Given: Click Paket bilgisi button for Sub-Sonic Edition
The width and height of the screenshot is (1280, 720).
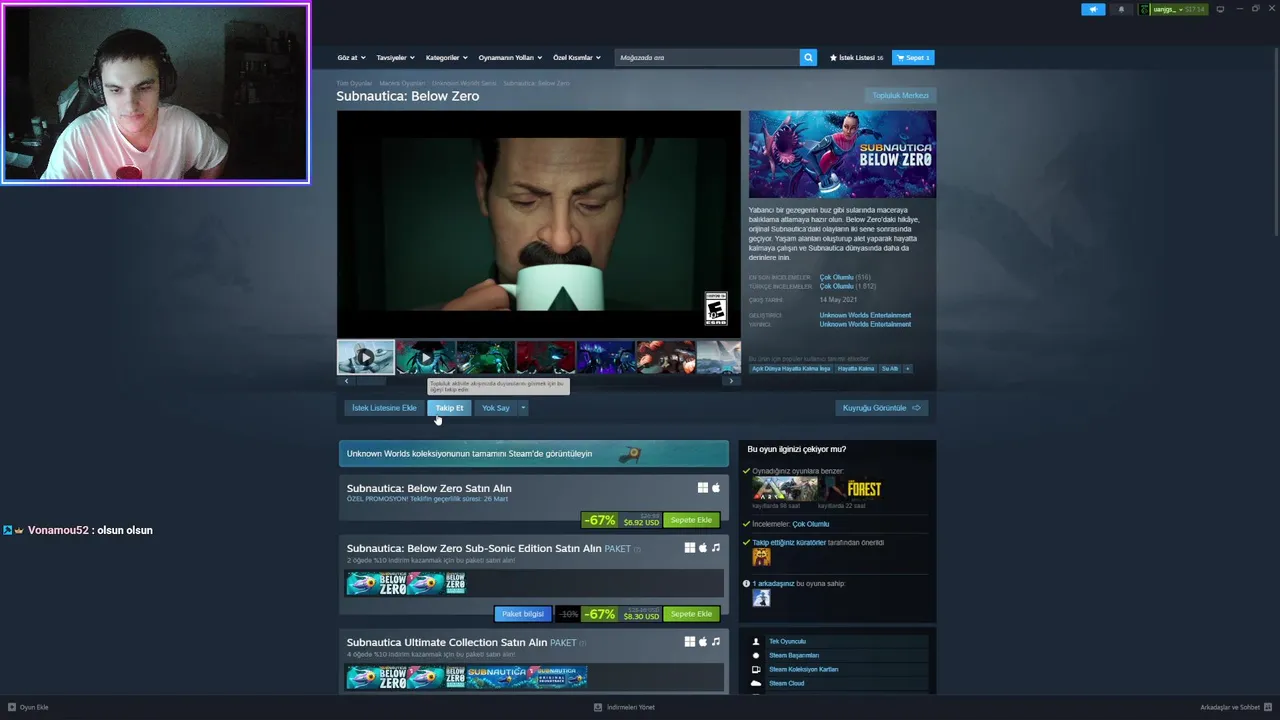Looking at the screenshot, I should click(523, 614).
